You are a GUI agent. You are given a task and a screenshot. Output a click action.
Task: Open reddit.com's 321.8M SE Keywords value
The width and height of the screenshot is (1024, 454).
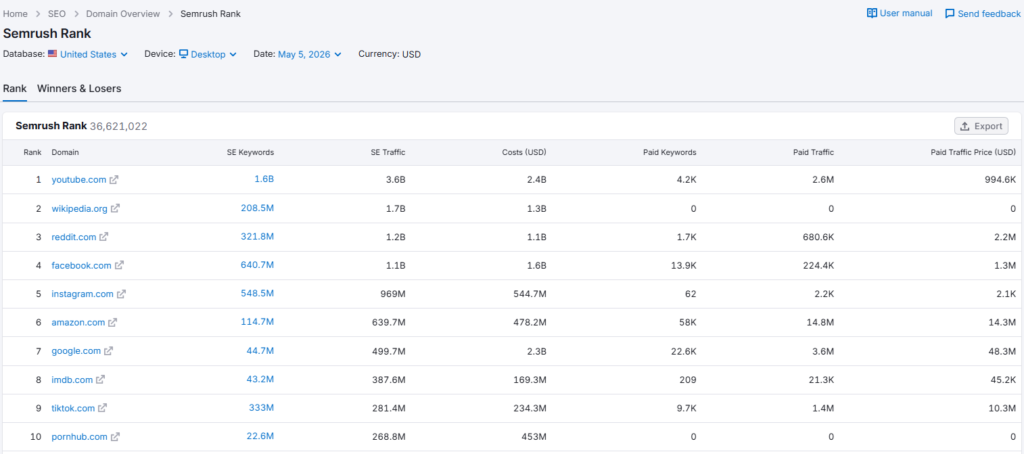[257, 236]
